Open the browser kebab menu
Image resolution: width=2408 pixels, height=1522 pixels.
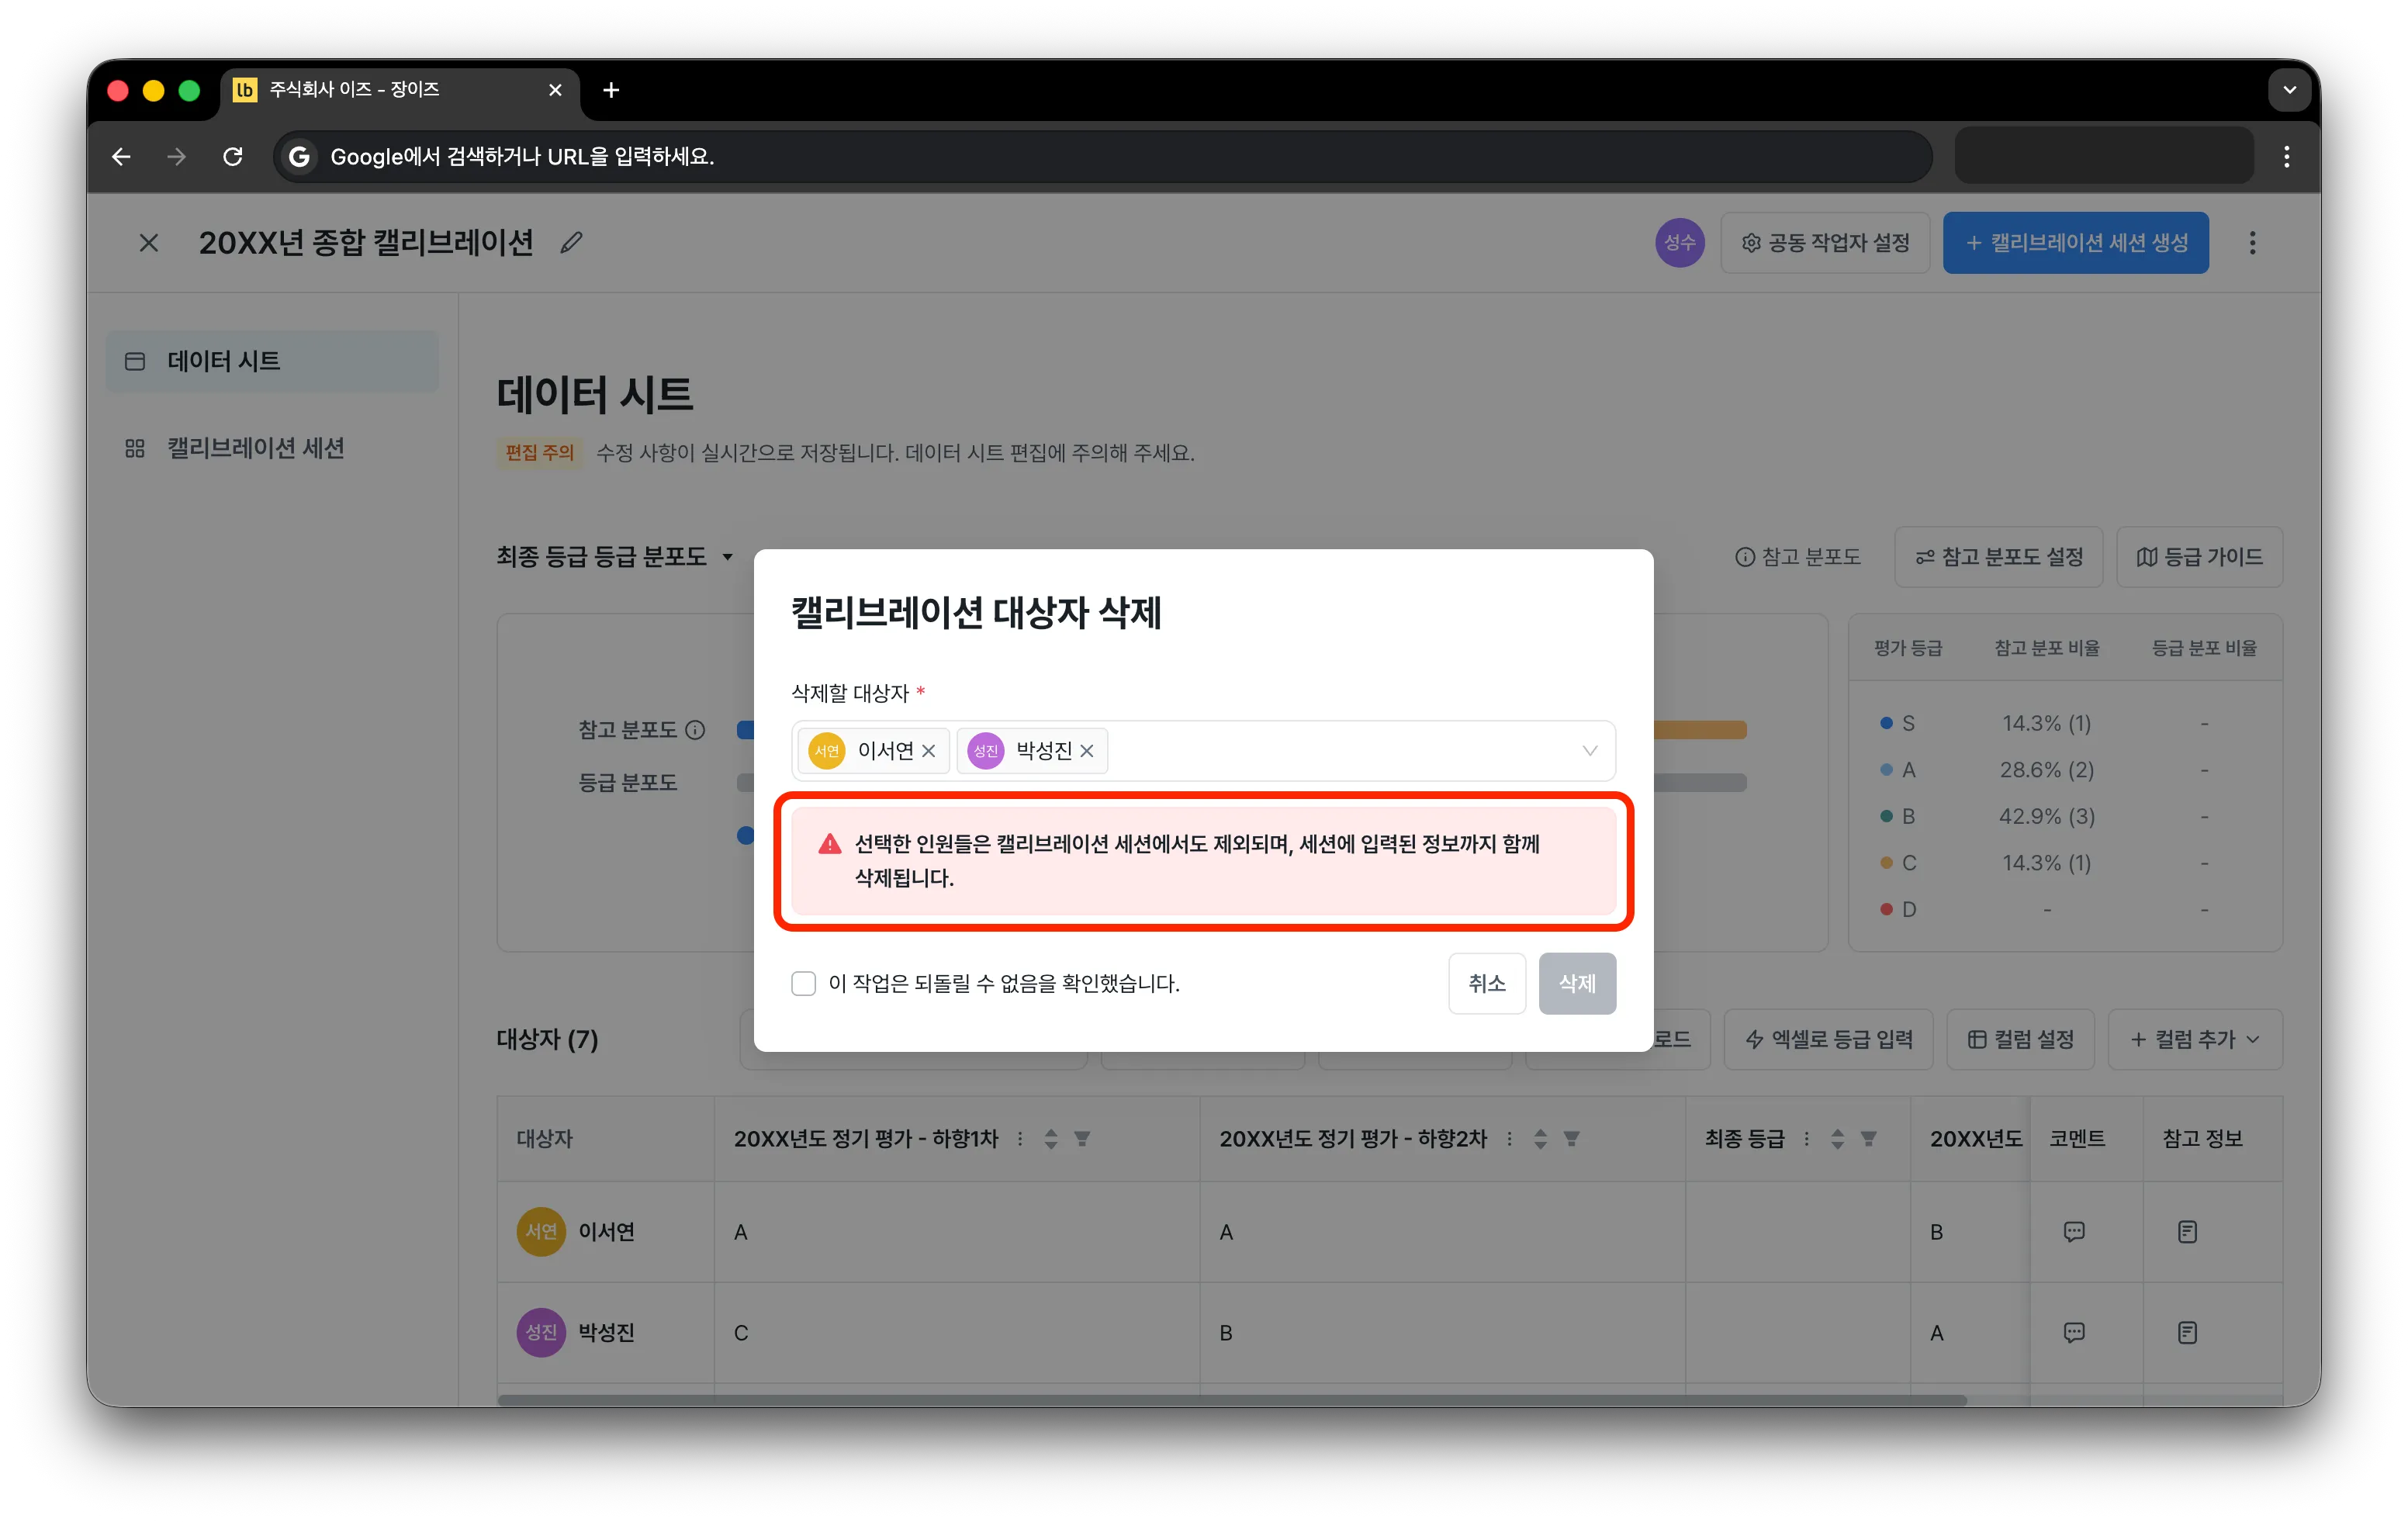(x=2286, y=157)
